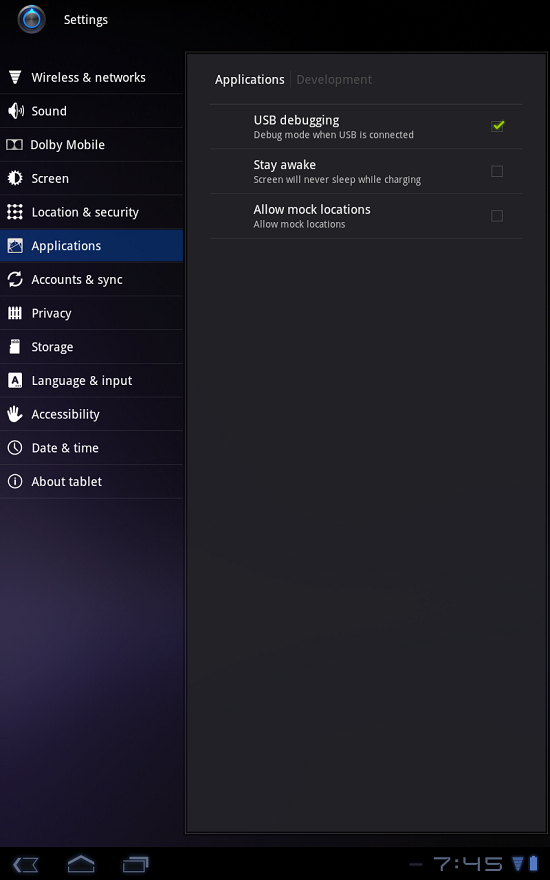Click the Accessibility hand icon

15,414
